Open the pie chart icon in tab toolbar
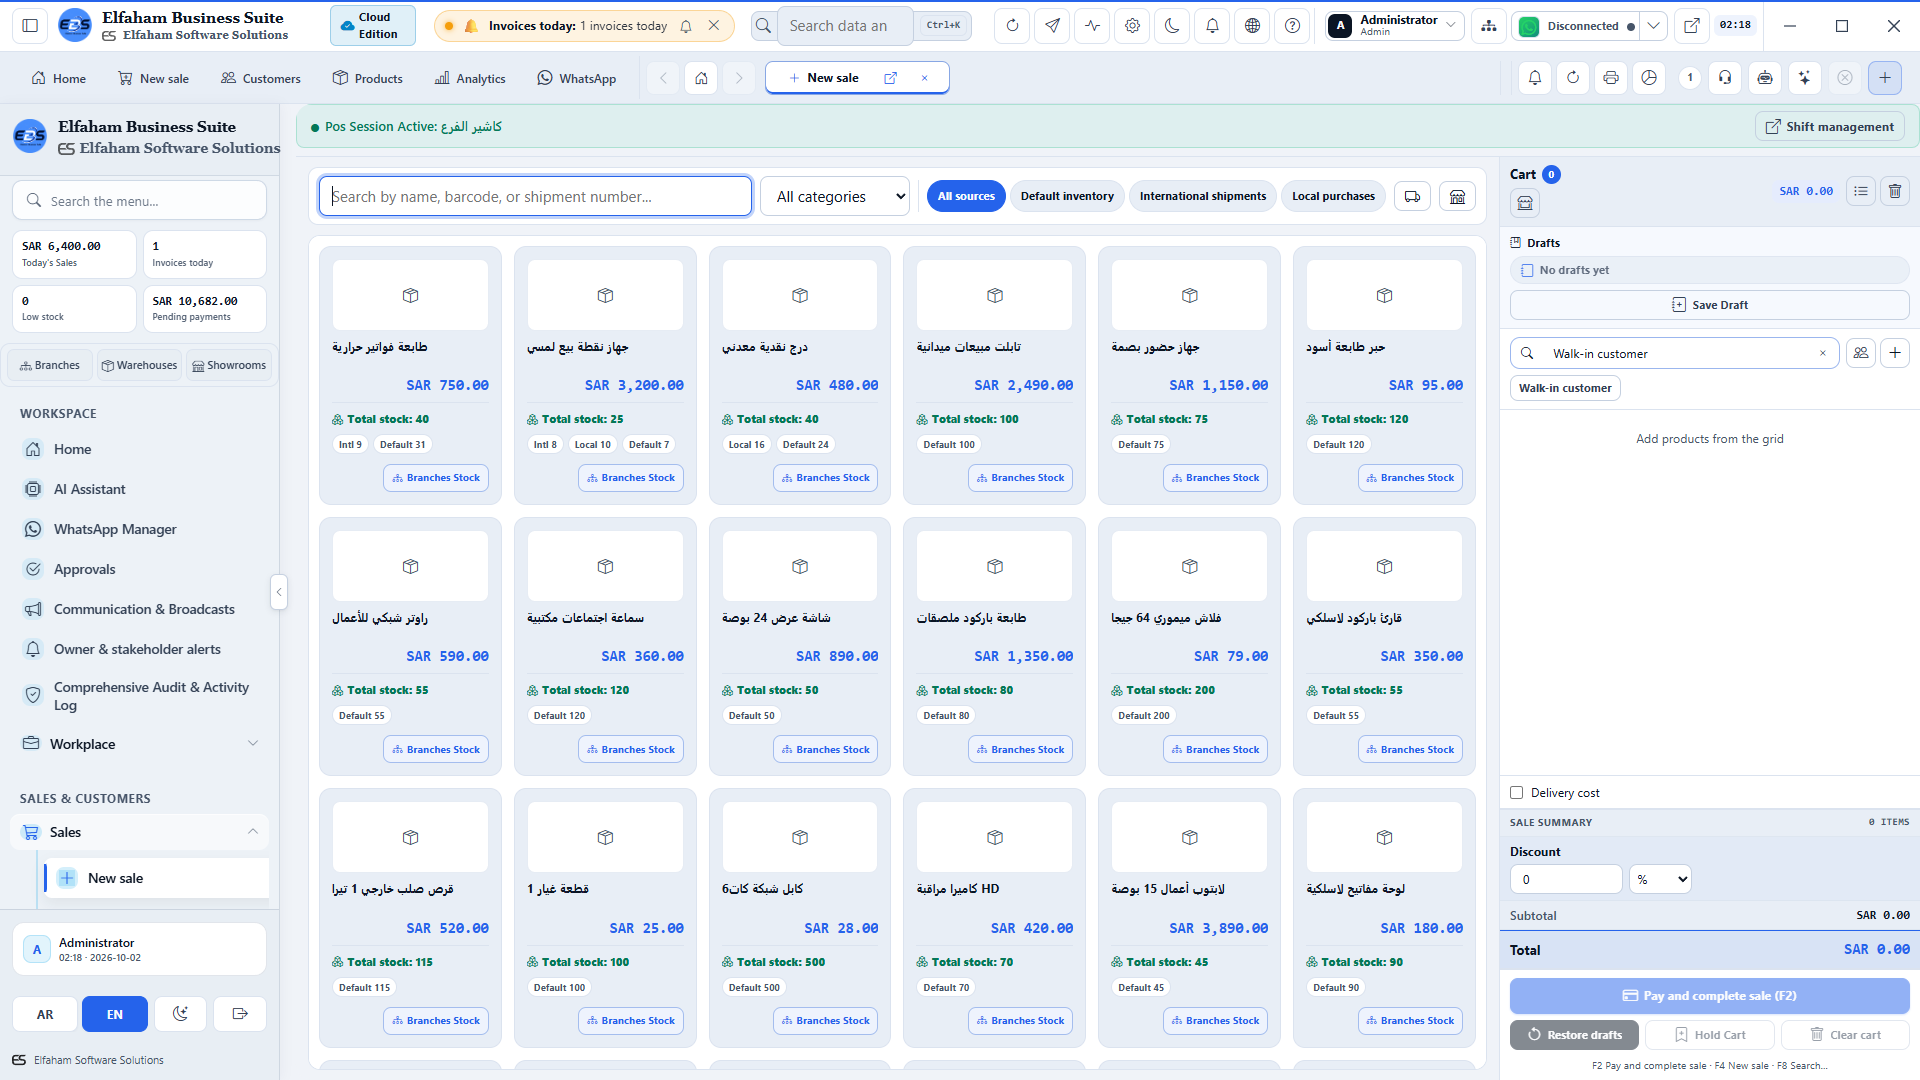Image resolution: width=1920 pixels, height=1080 pixels. coord(1649,78)
